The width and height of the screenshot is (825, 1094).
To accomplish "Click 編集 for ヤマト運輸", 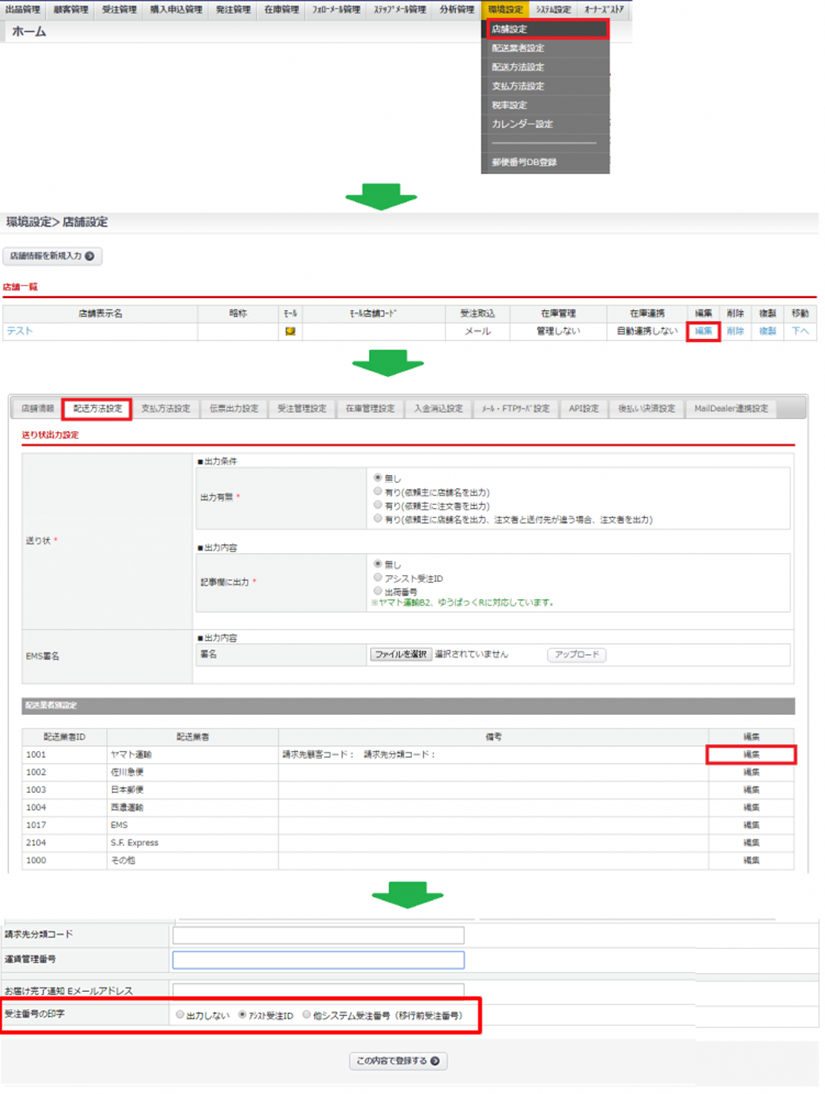I will 751,755.
